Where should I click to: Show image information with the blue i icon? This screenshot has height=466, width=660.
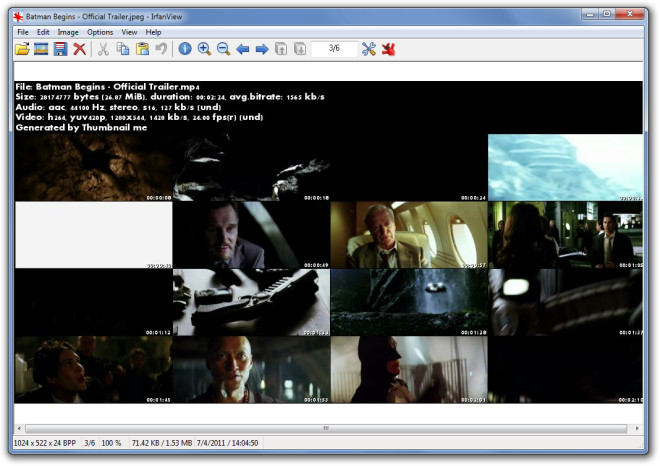185,49
